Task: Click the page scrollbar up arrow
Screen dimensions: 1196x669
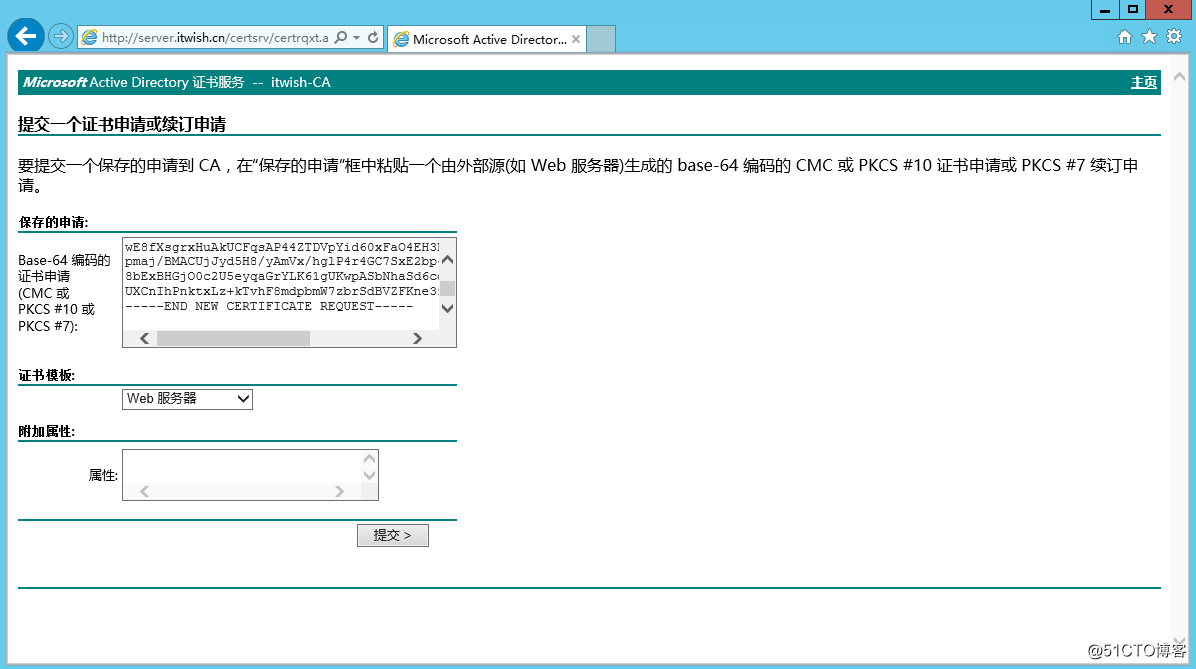Action: pos(1179,77)
